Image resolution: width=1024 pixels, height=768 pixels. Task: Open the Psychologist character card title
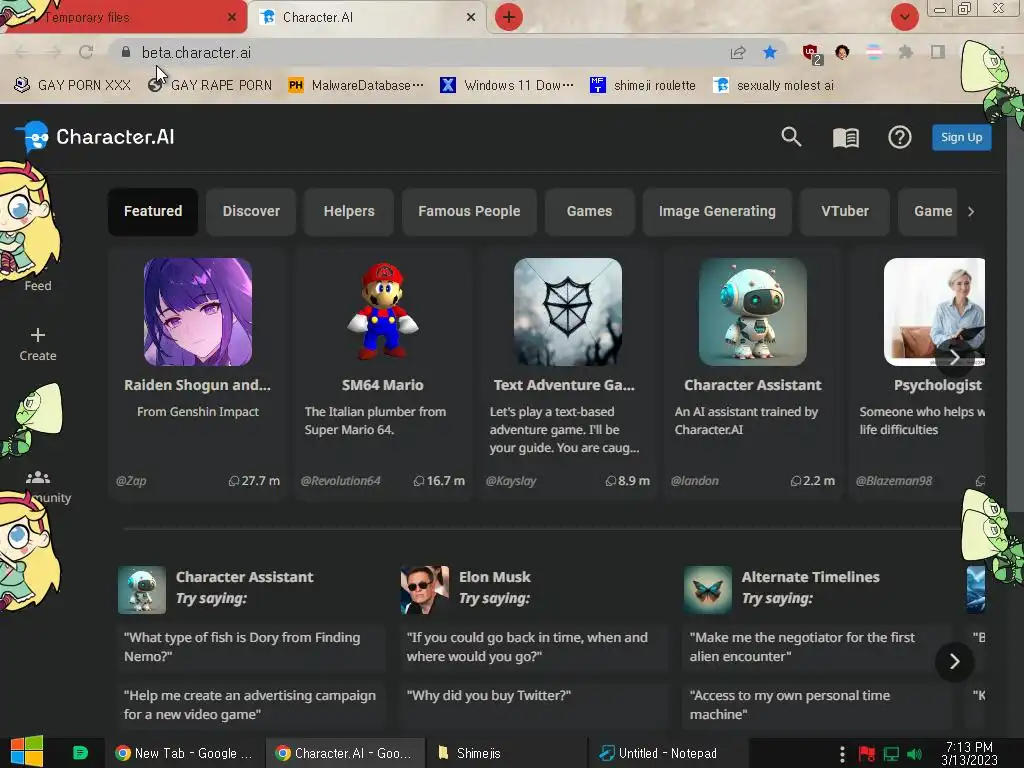point(937,385)
